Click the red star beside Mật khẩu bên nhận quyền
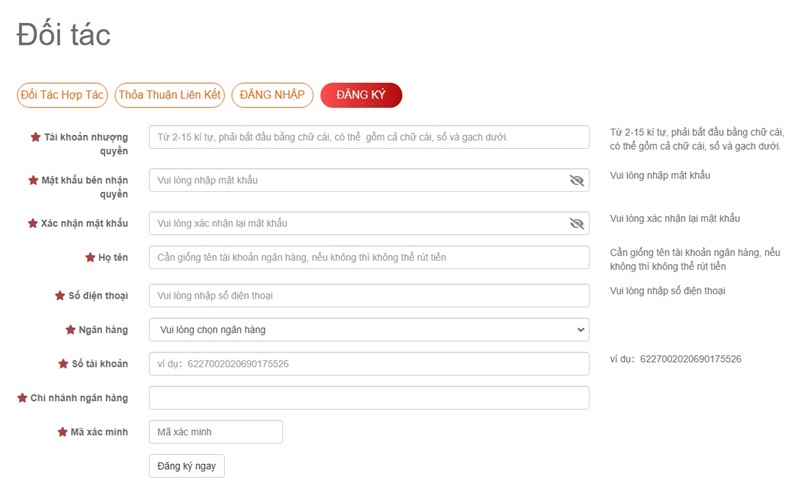This screenshot has width=800, height=500. click(x=33, y=180)
